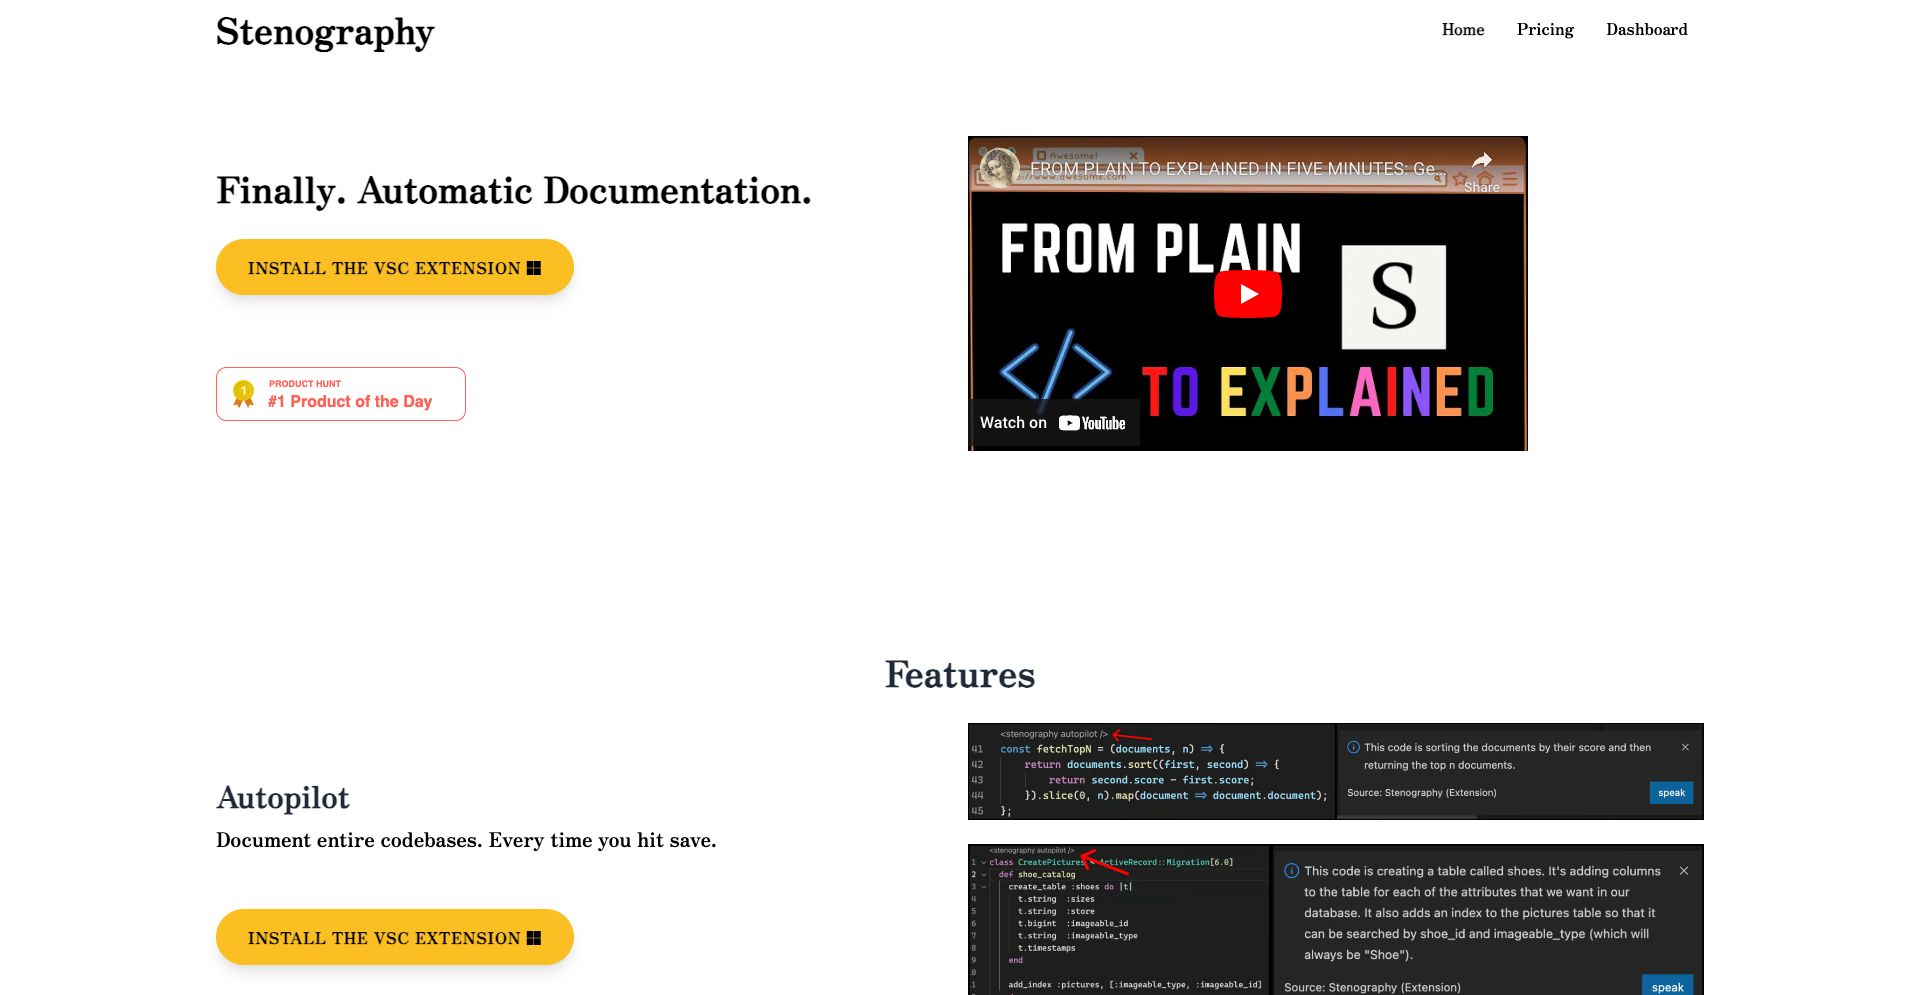Click 'Watch on YouTube' link

point(1053,423)
